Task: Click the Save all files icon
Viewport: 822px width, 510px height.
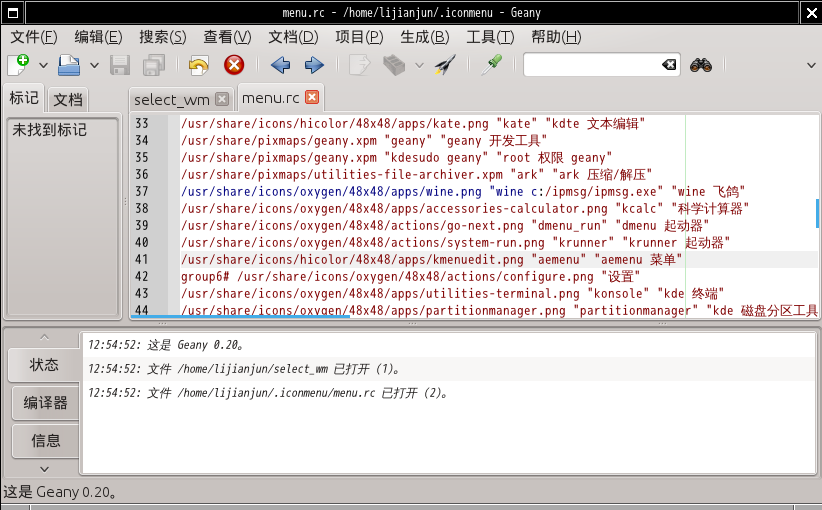Action: pos(154,65)
